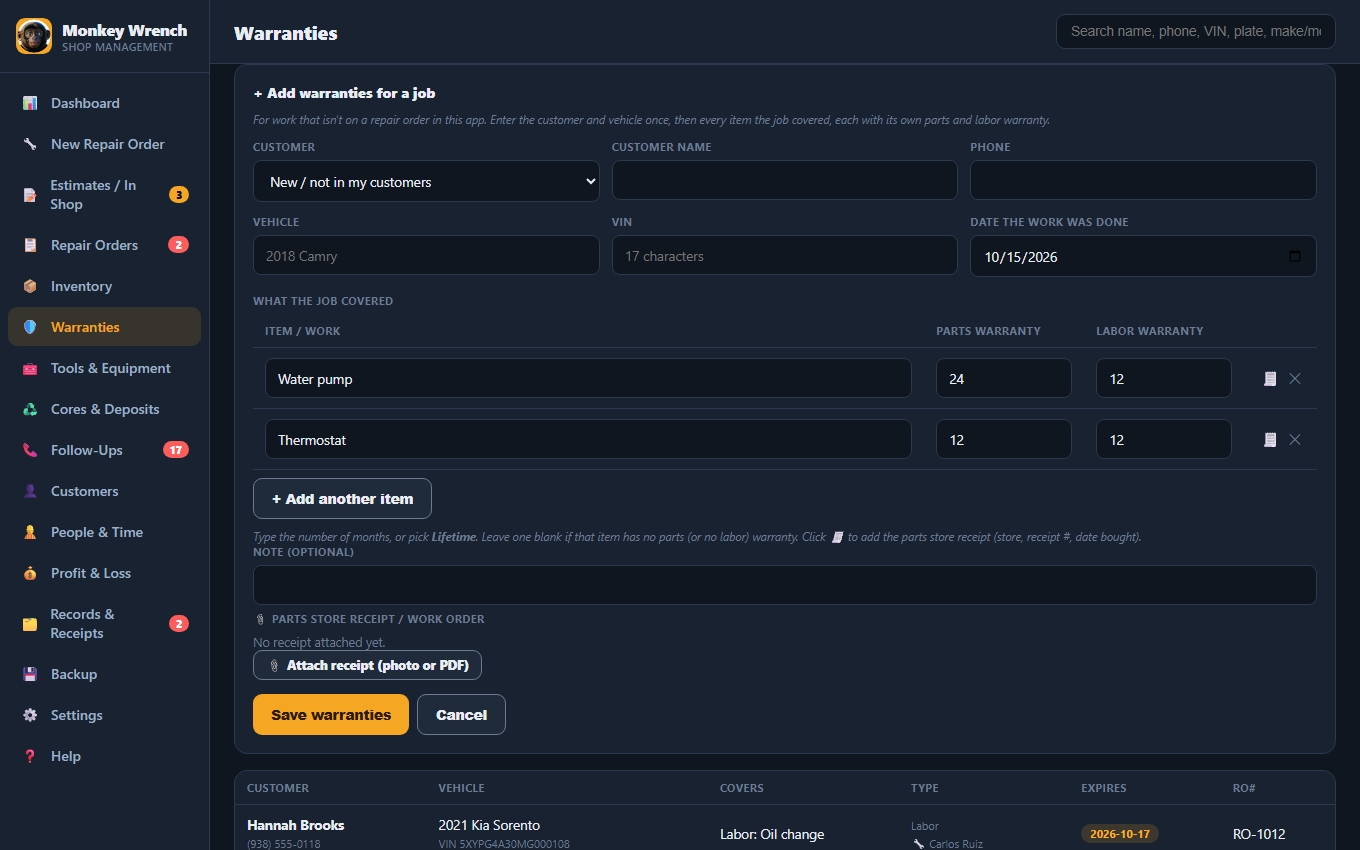The height and width of the screenshot is (850, 1360).
Task: Click the EXPIRES column header
Action: coord(1104,788)
